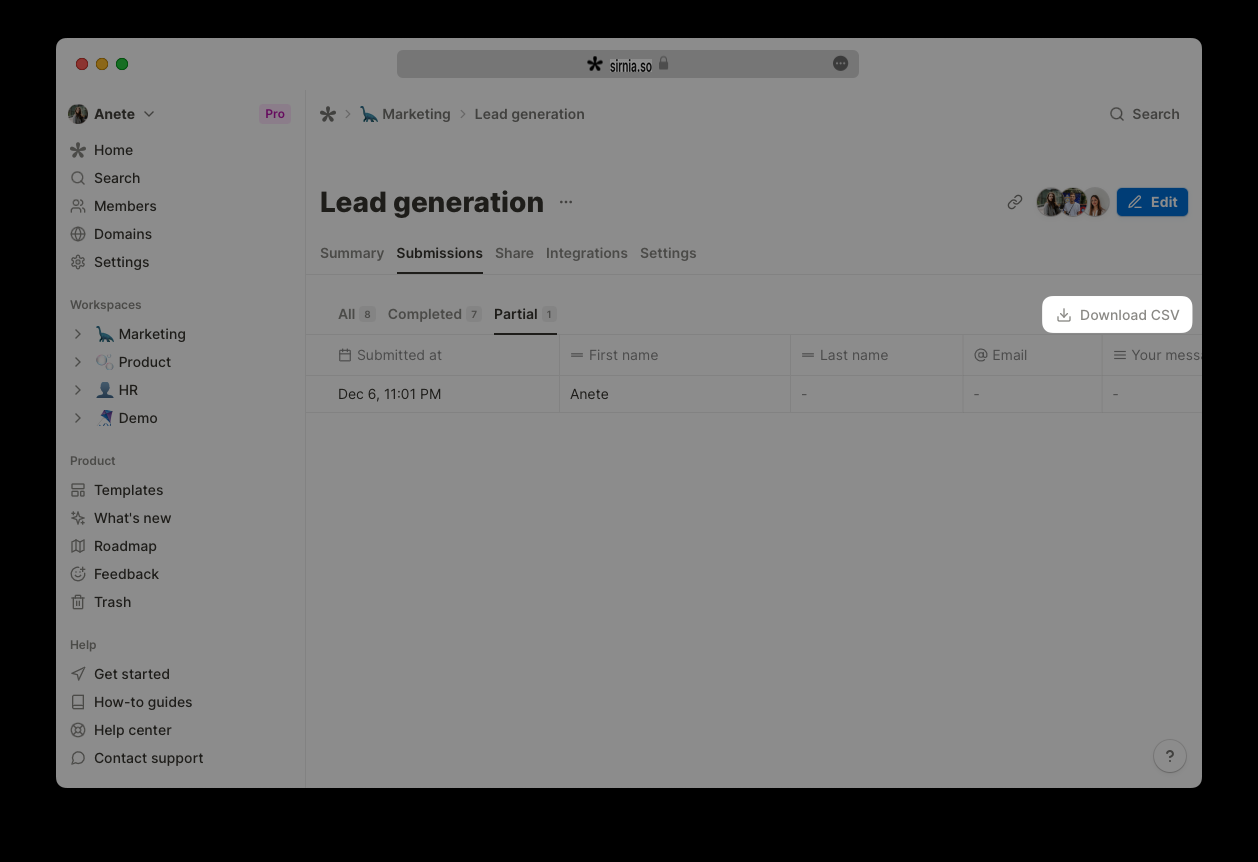Open the Anete account dropdown
Image resolution: width=1258 pixels, height=862 pixels.
click(111, 114)
